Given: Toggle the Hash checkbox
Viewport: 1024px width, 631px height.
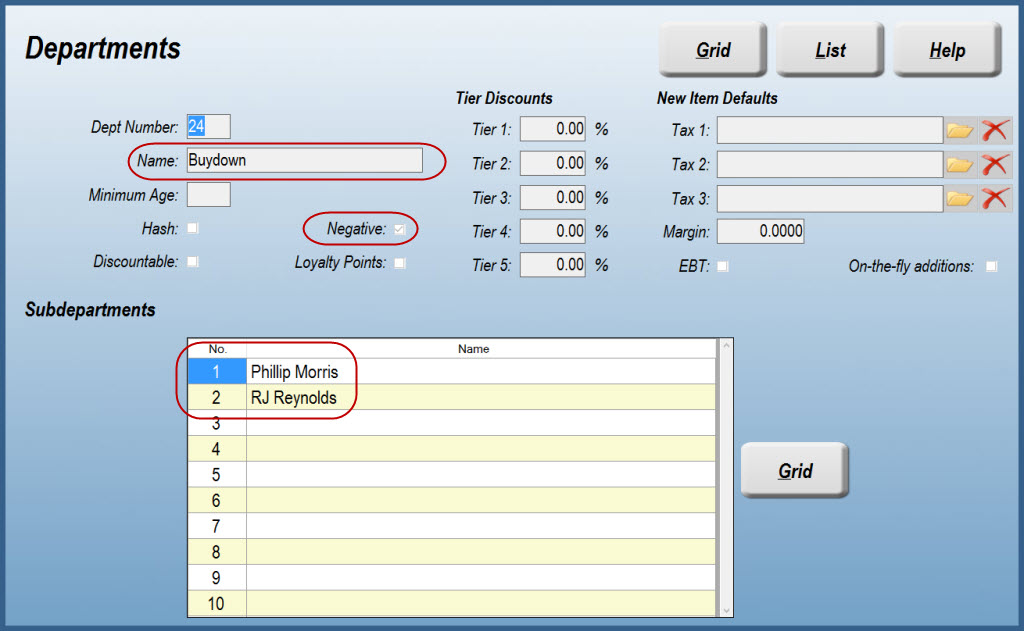Looking at the screenshot, I should click(x=193, y=228).
